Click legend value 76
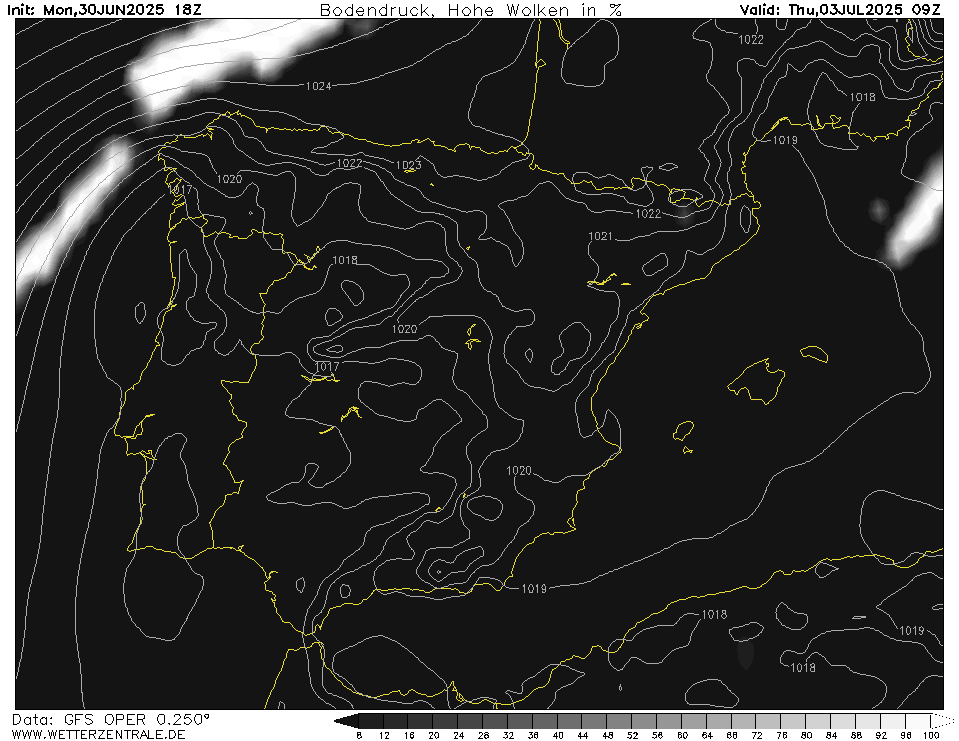This screenshot has height=741, width=959. 782,735
